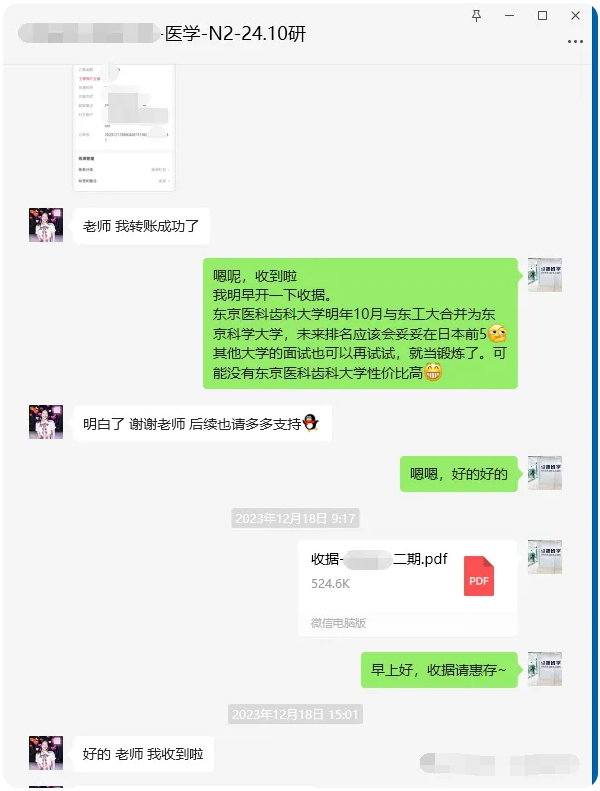Open the 收据 二期.pdf file message
This screenshot has height=791, width=600.
[x=408, y=588]
